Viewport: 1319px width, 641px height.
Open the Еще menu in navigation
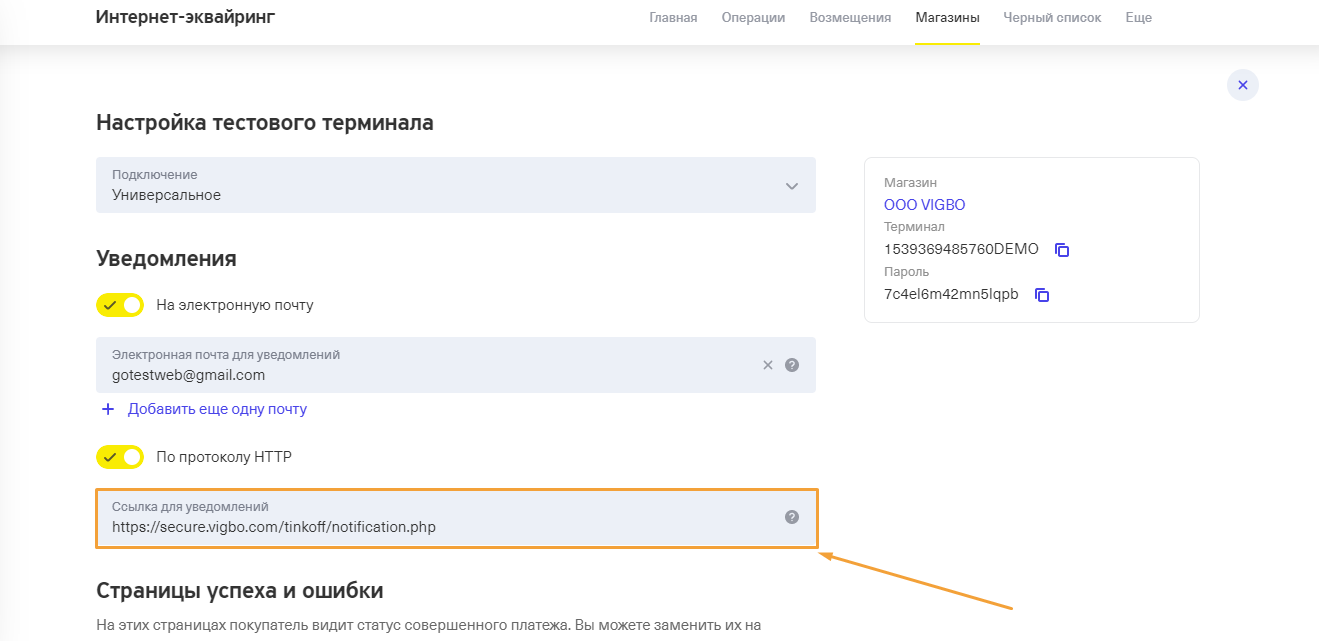1138,18
